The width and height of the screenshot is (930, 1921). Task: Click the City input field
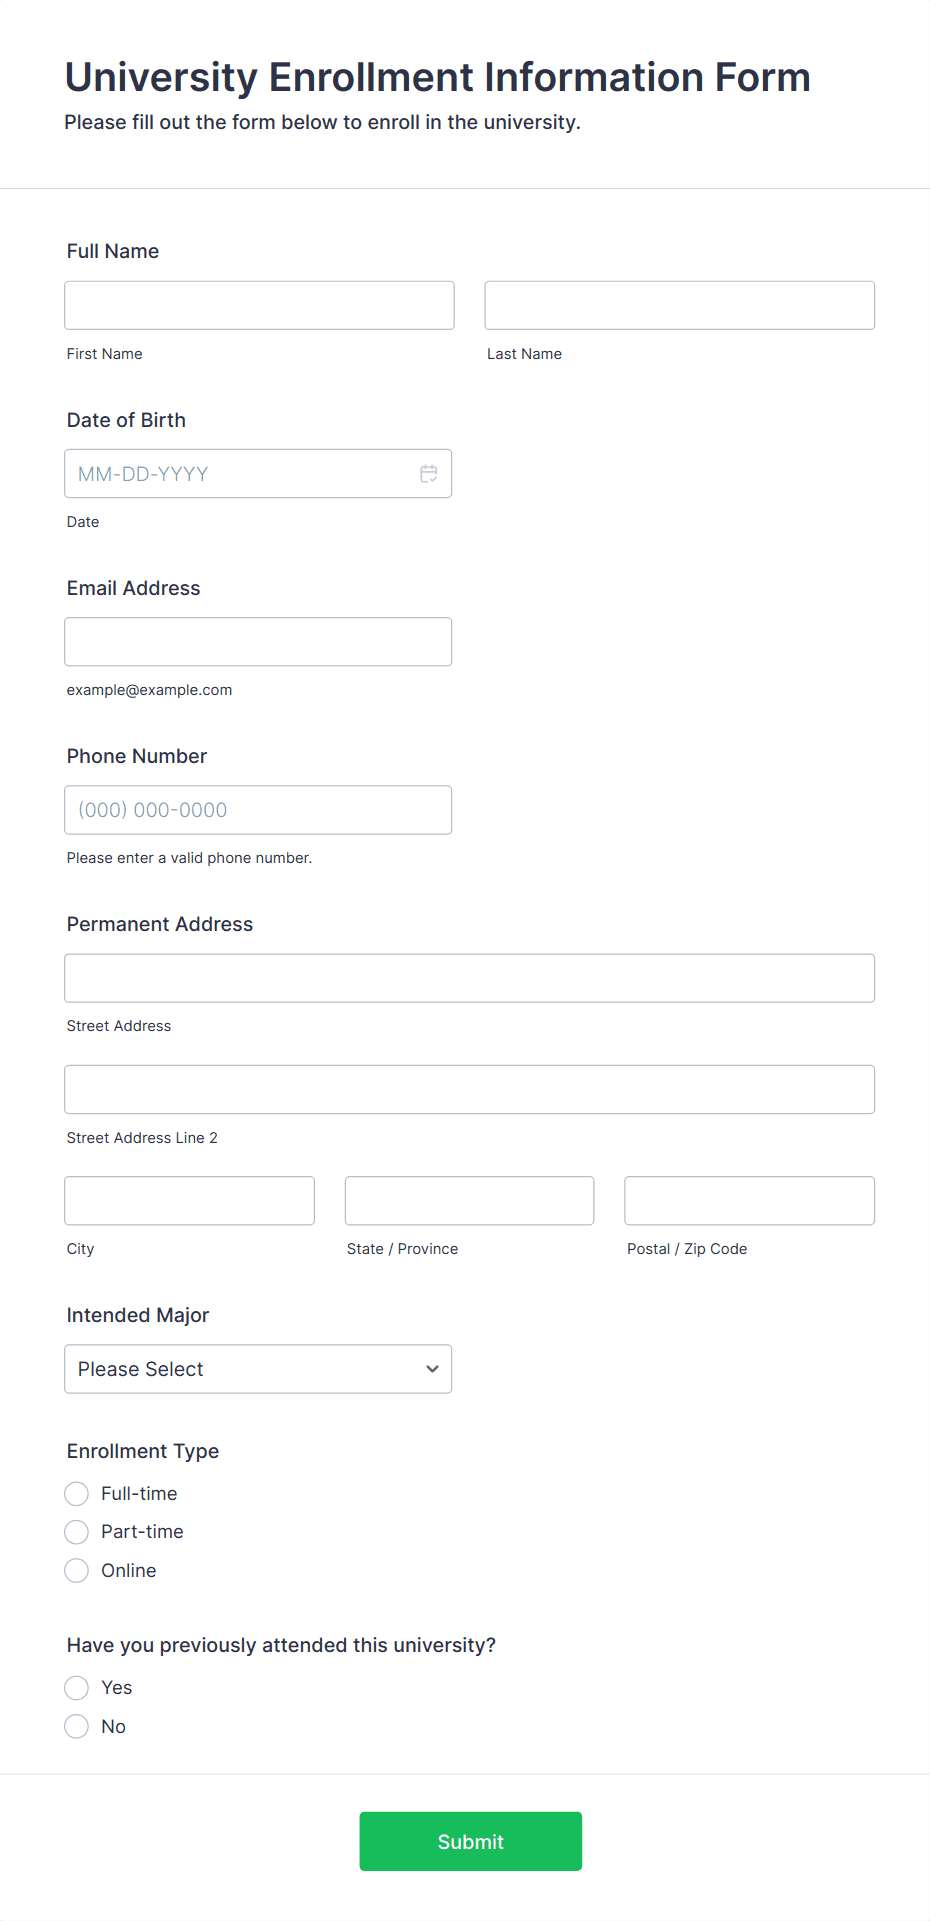(189, 1201)
